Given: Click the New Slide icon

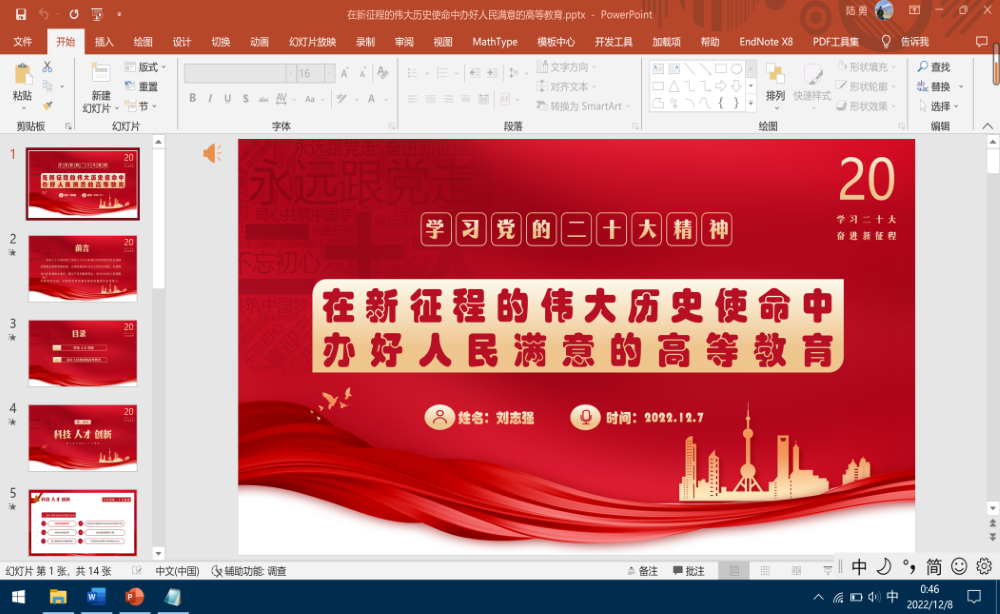Looking at the screenshot, I should tap(100, 74).
